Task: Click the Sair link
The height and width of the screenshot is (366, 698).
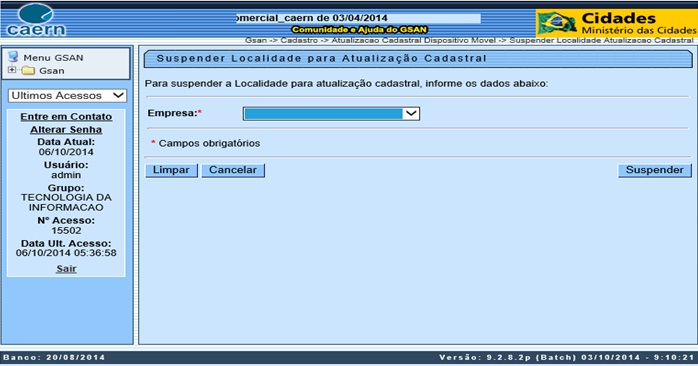Action: pyautogui.click(x=66, y=268)
